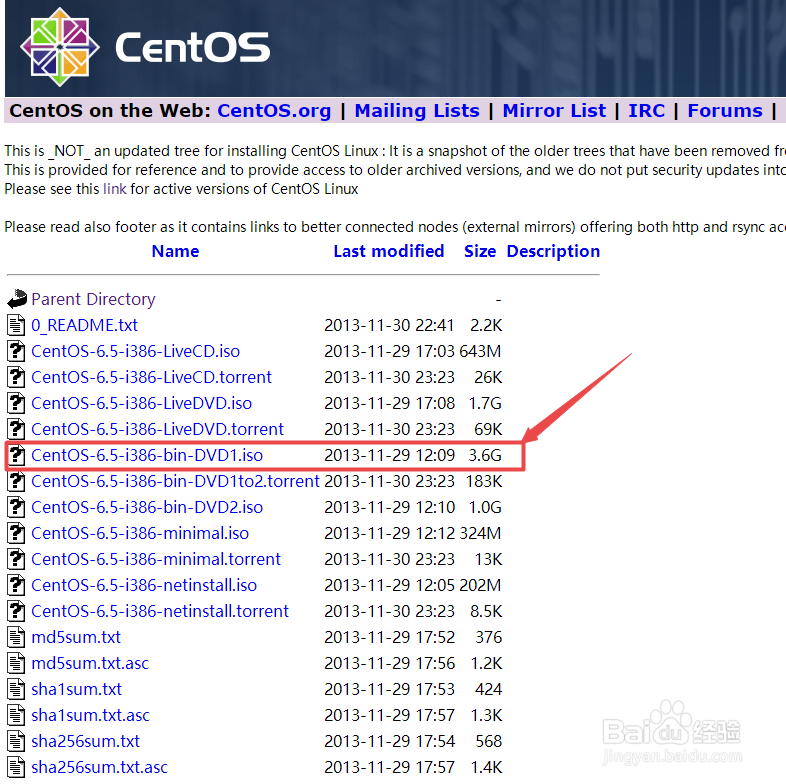Viewport: 786px width, 784px height.
Task: Click the Parent Directory back-arrow icon
Action: [x=17, y=299]
